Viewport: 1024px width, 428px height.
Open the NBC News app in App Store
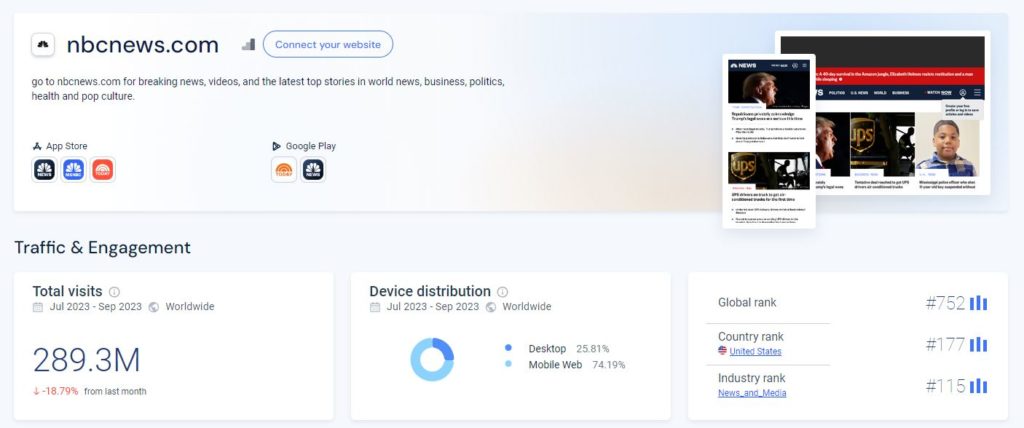pos(44,170)
